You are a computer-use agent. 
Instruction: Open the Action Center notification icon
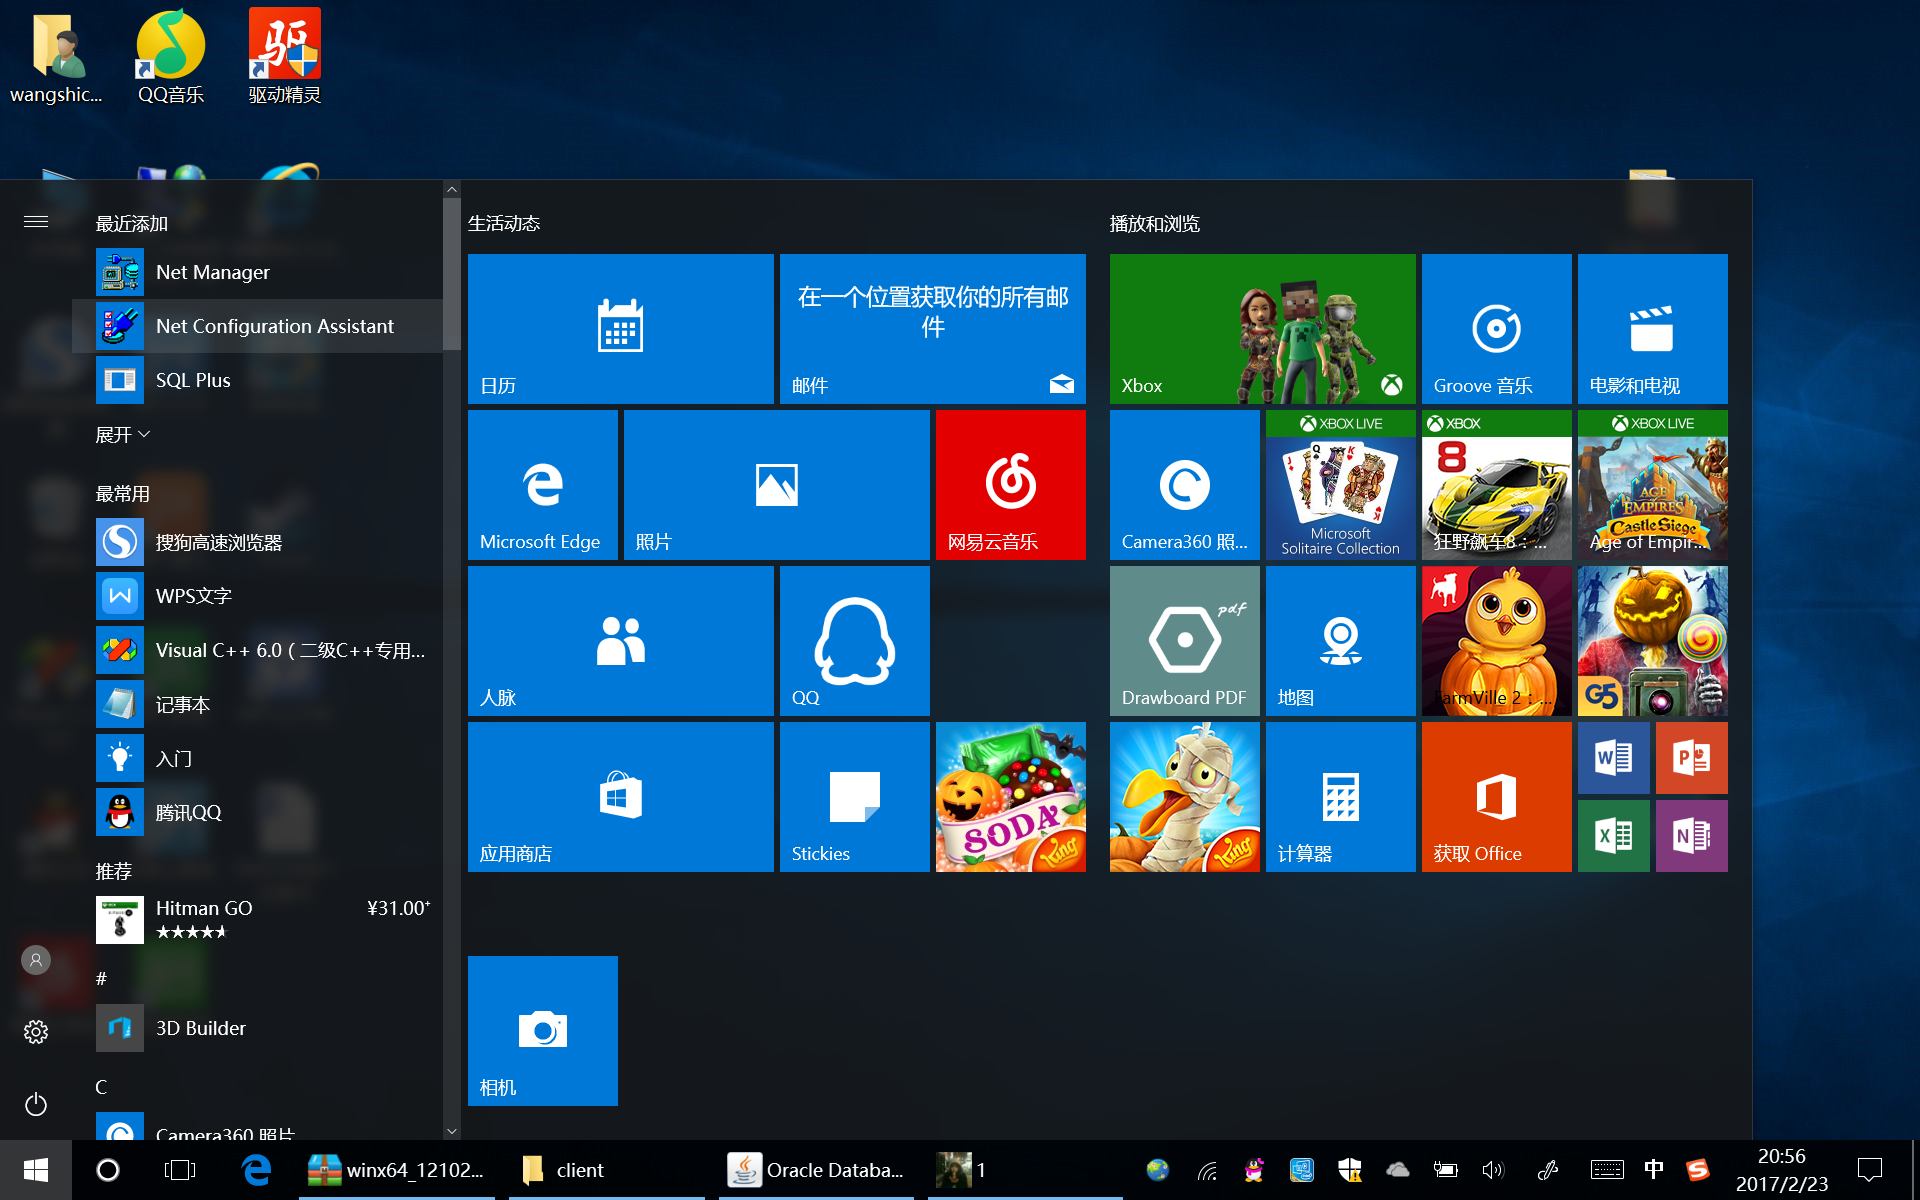[x=1869, y=1170]
